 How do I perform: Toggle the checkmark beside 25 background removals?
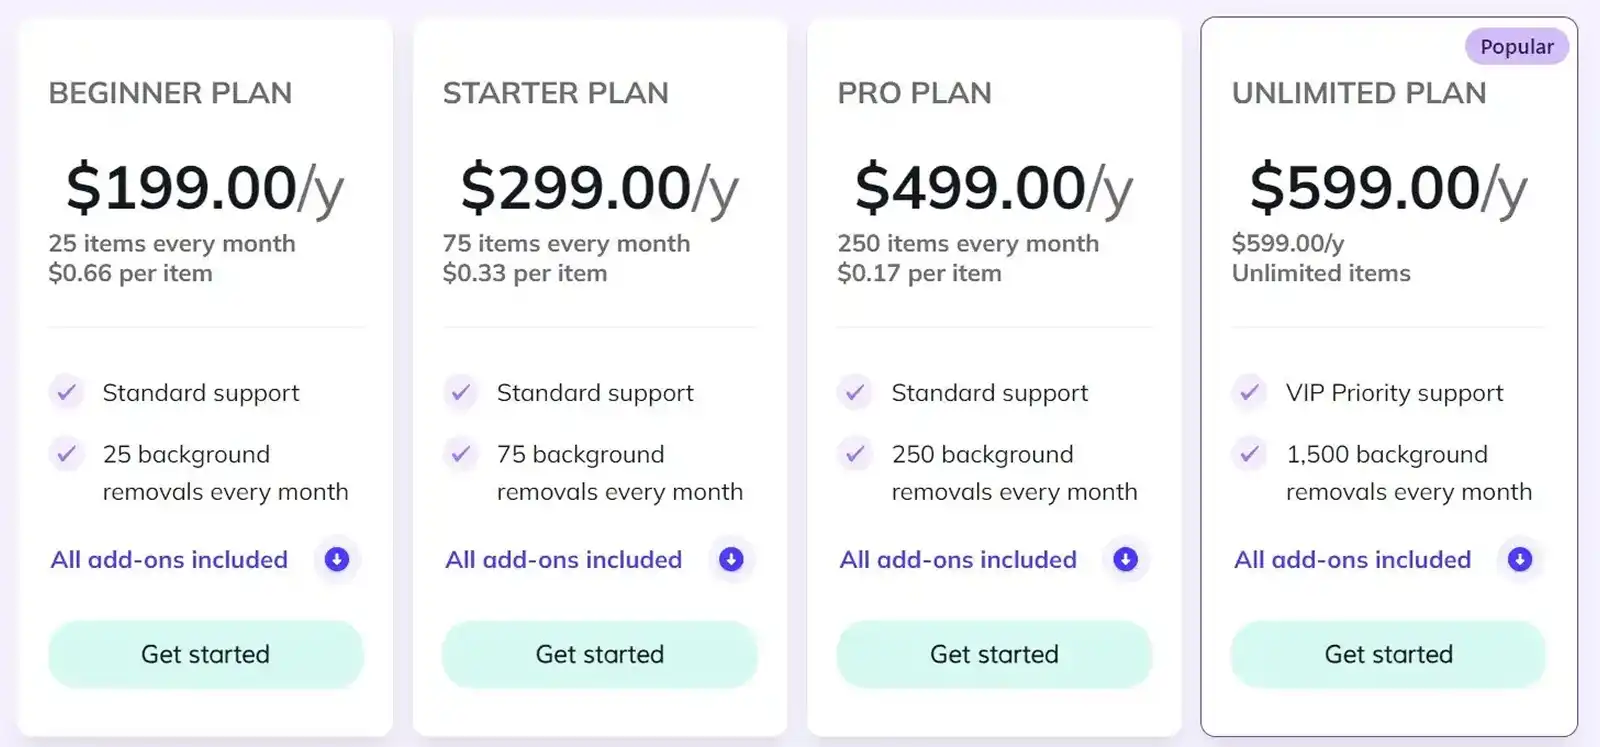(x=66, y=454)
